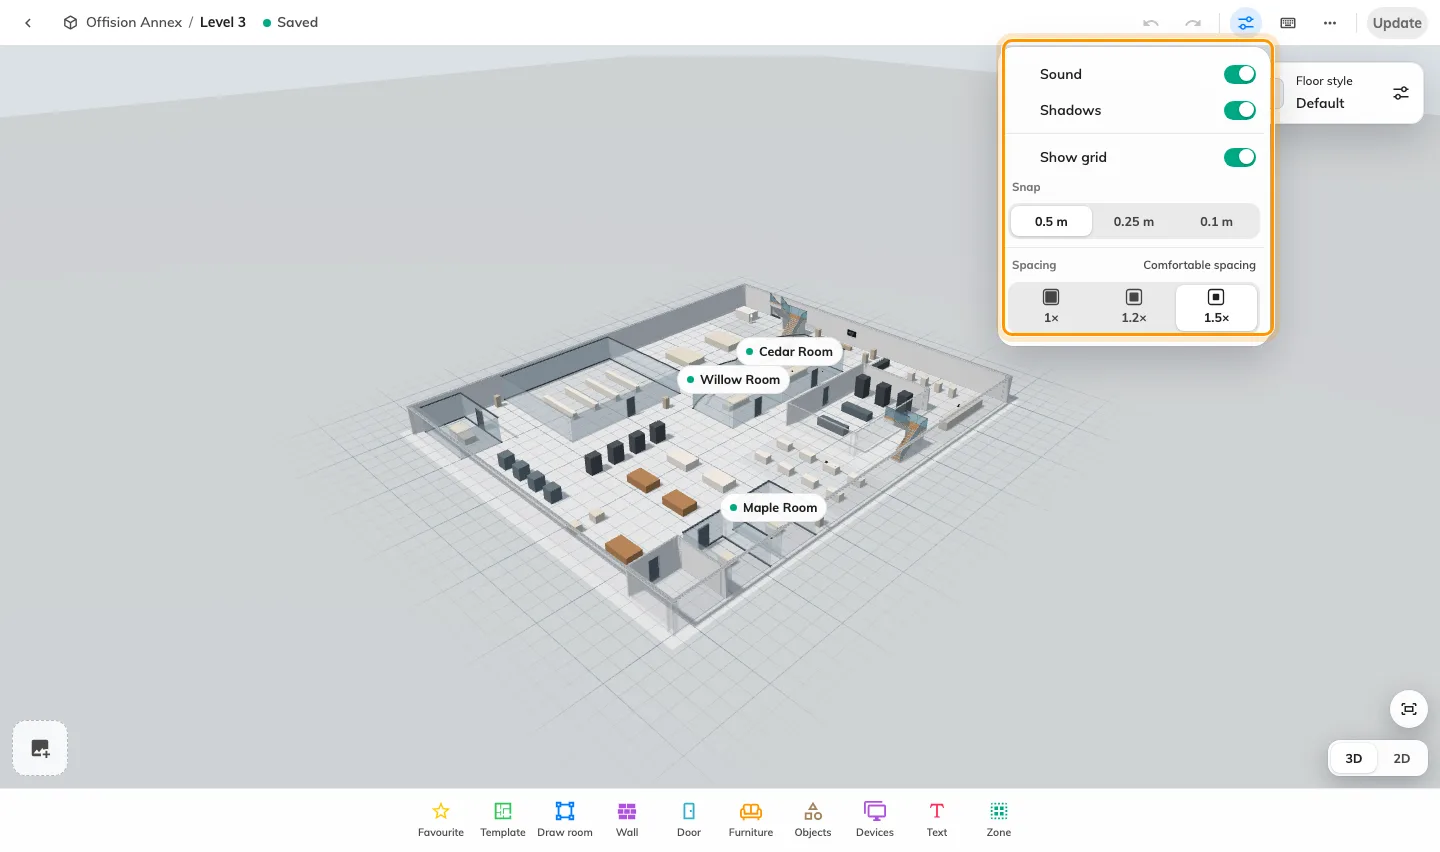This screenshot has width=1440, height=852.
Task: Select the Willow Room label
Action: (x=734, y=379)
